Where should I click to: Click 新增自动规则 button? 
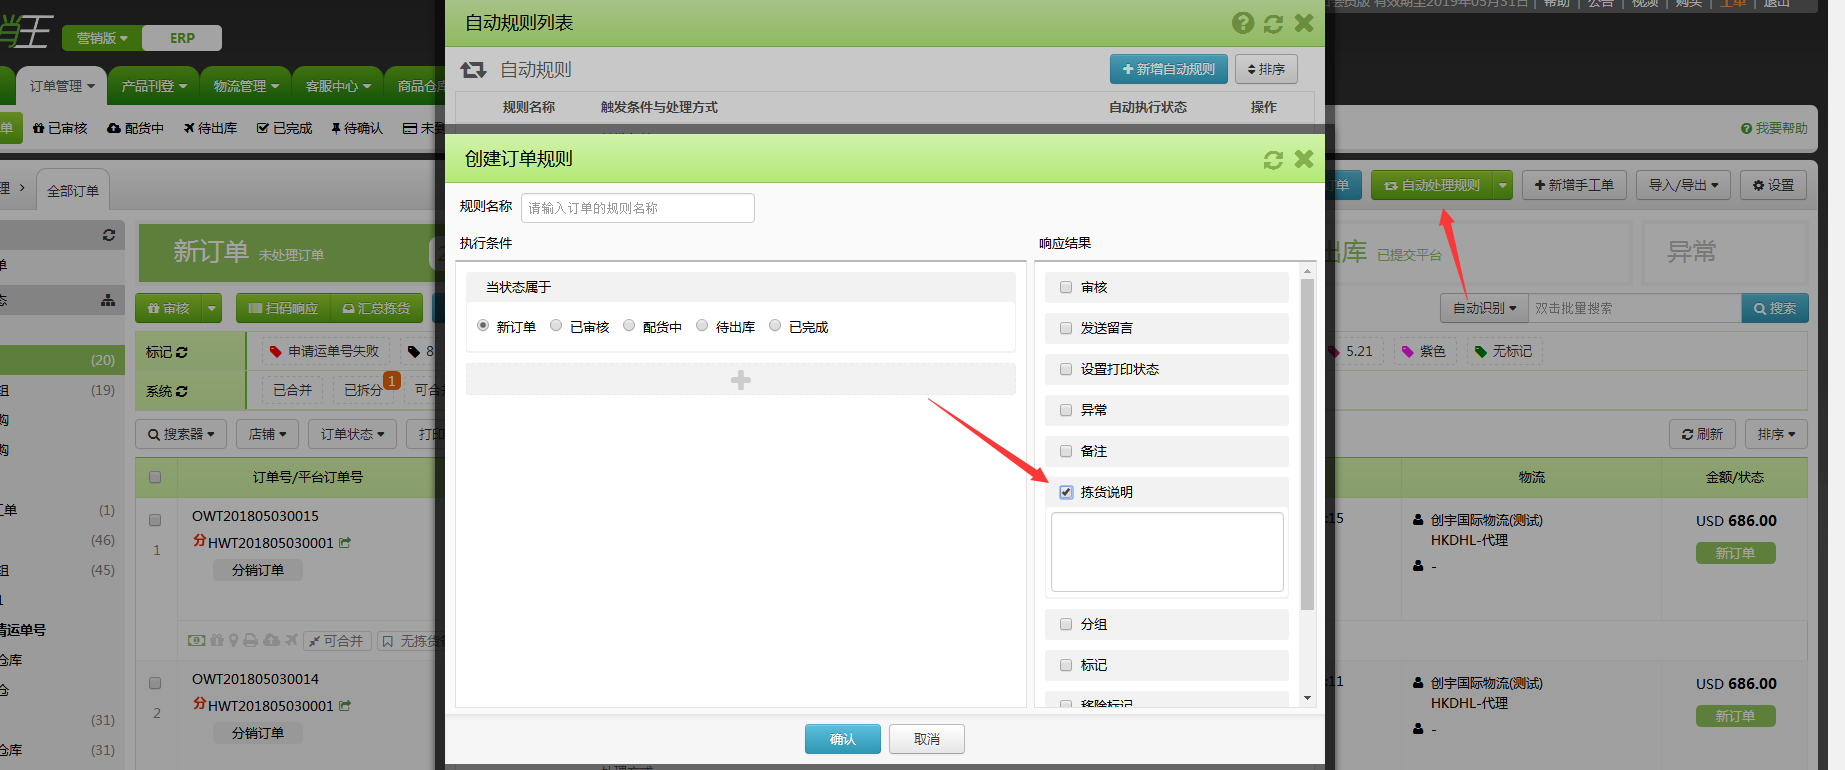point(1168,69)
